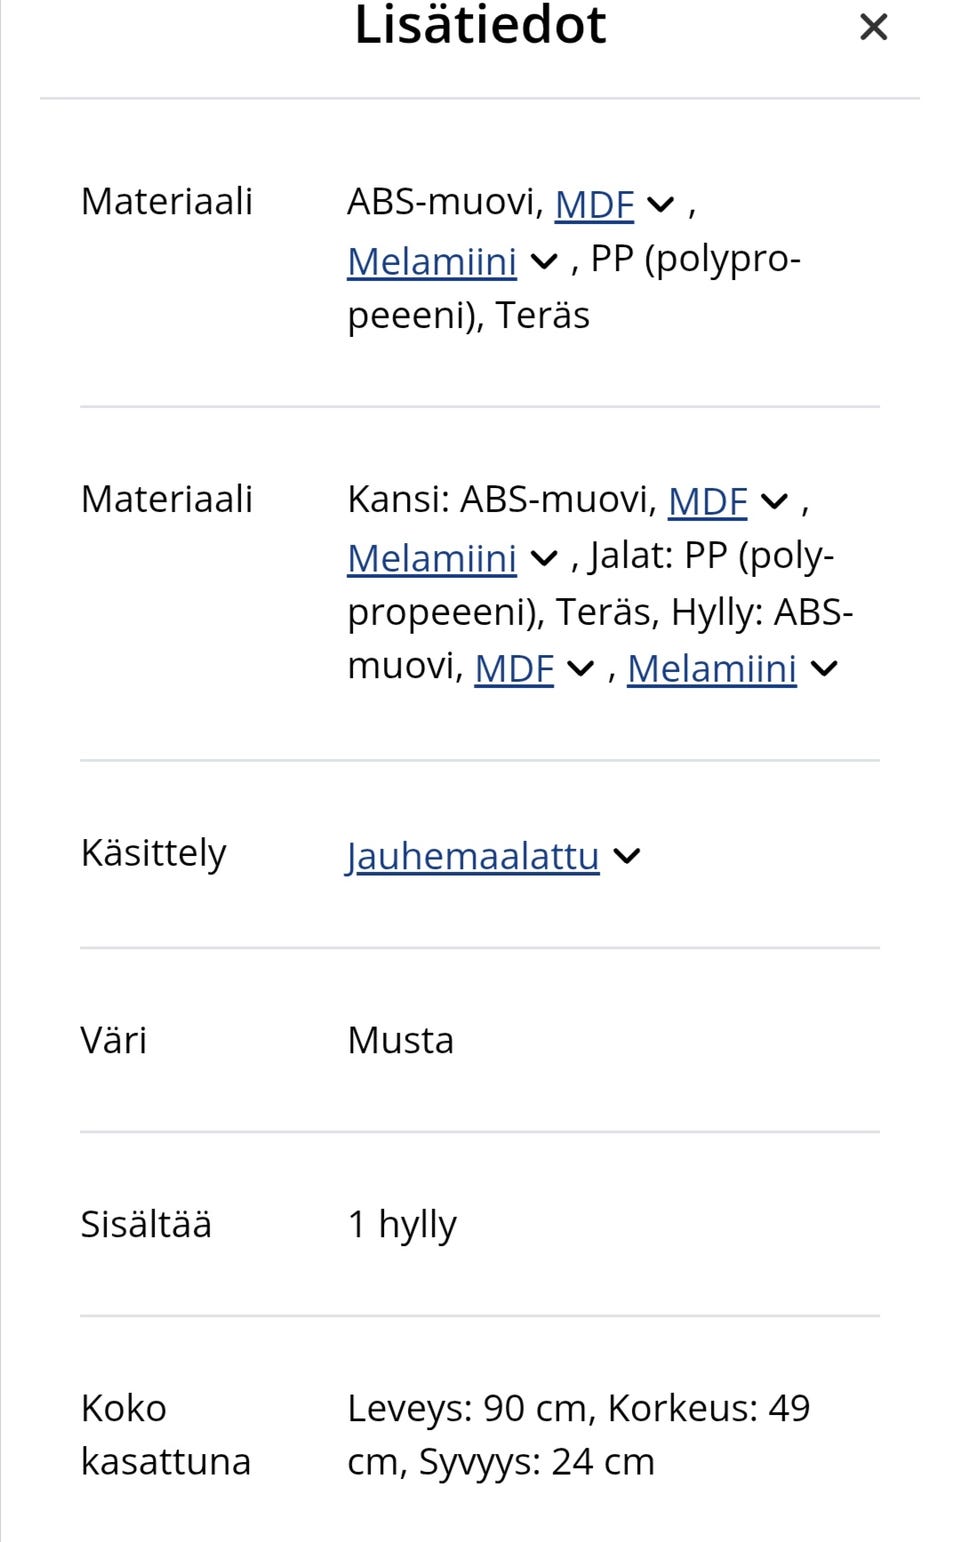960x1542 pixels.
Task: Click the MDF link after Kansi
Action: coord(706,501)
